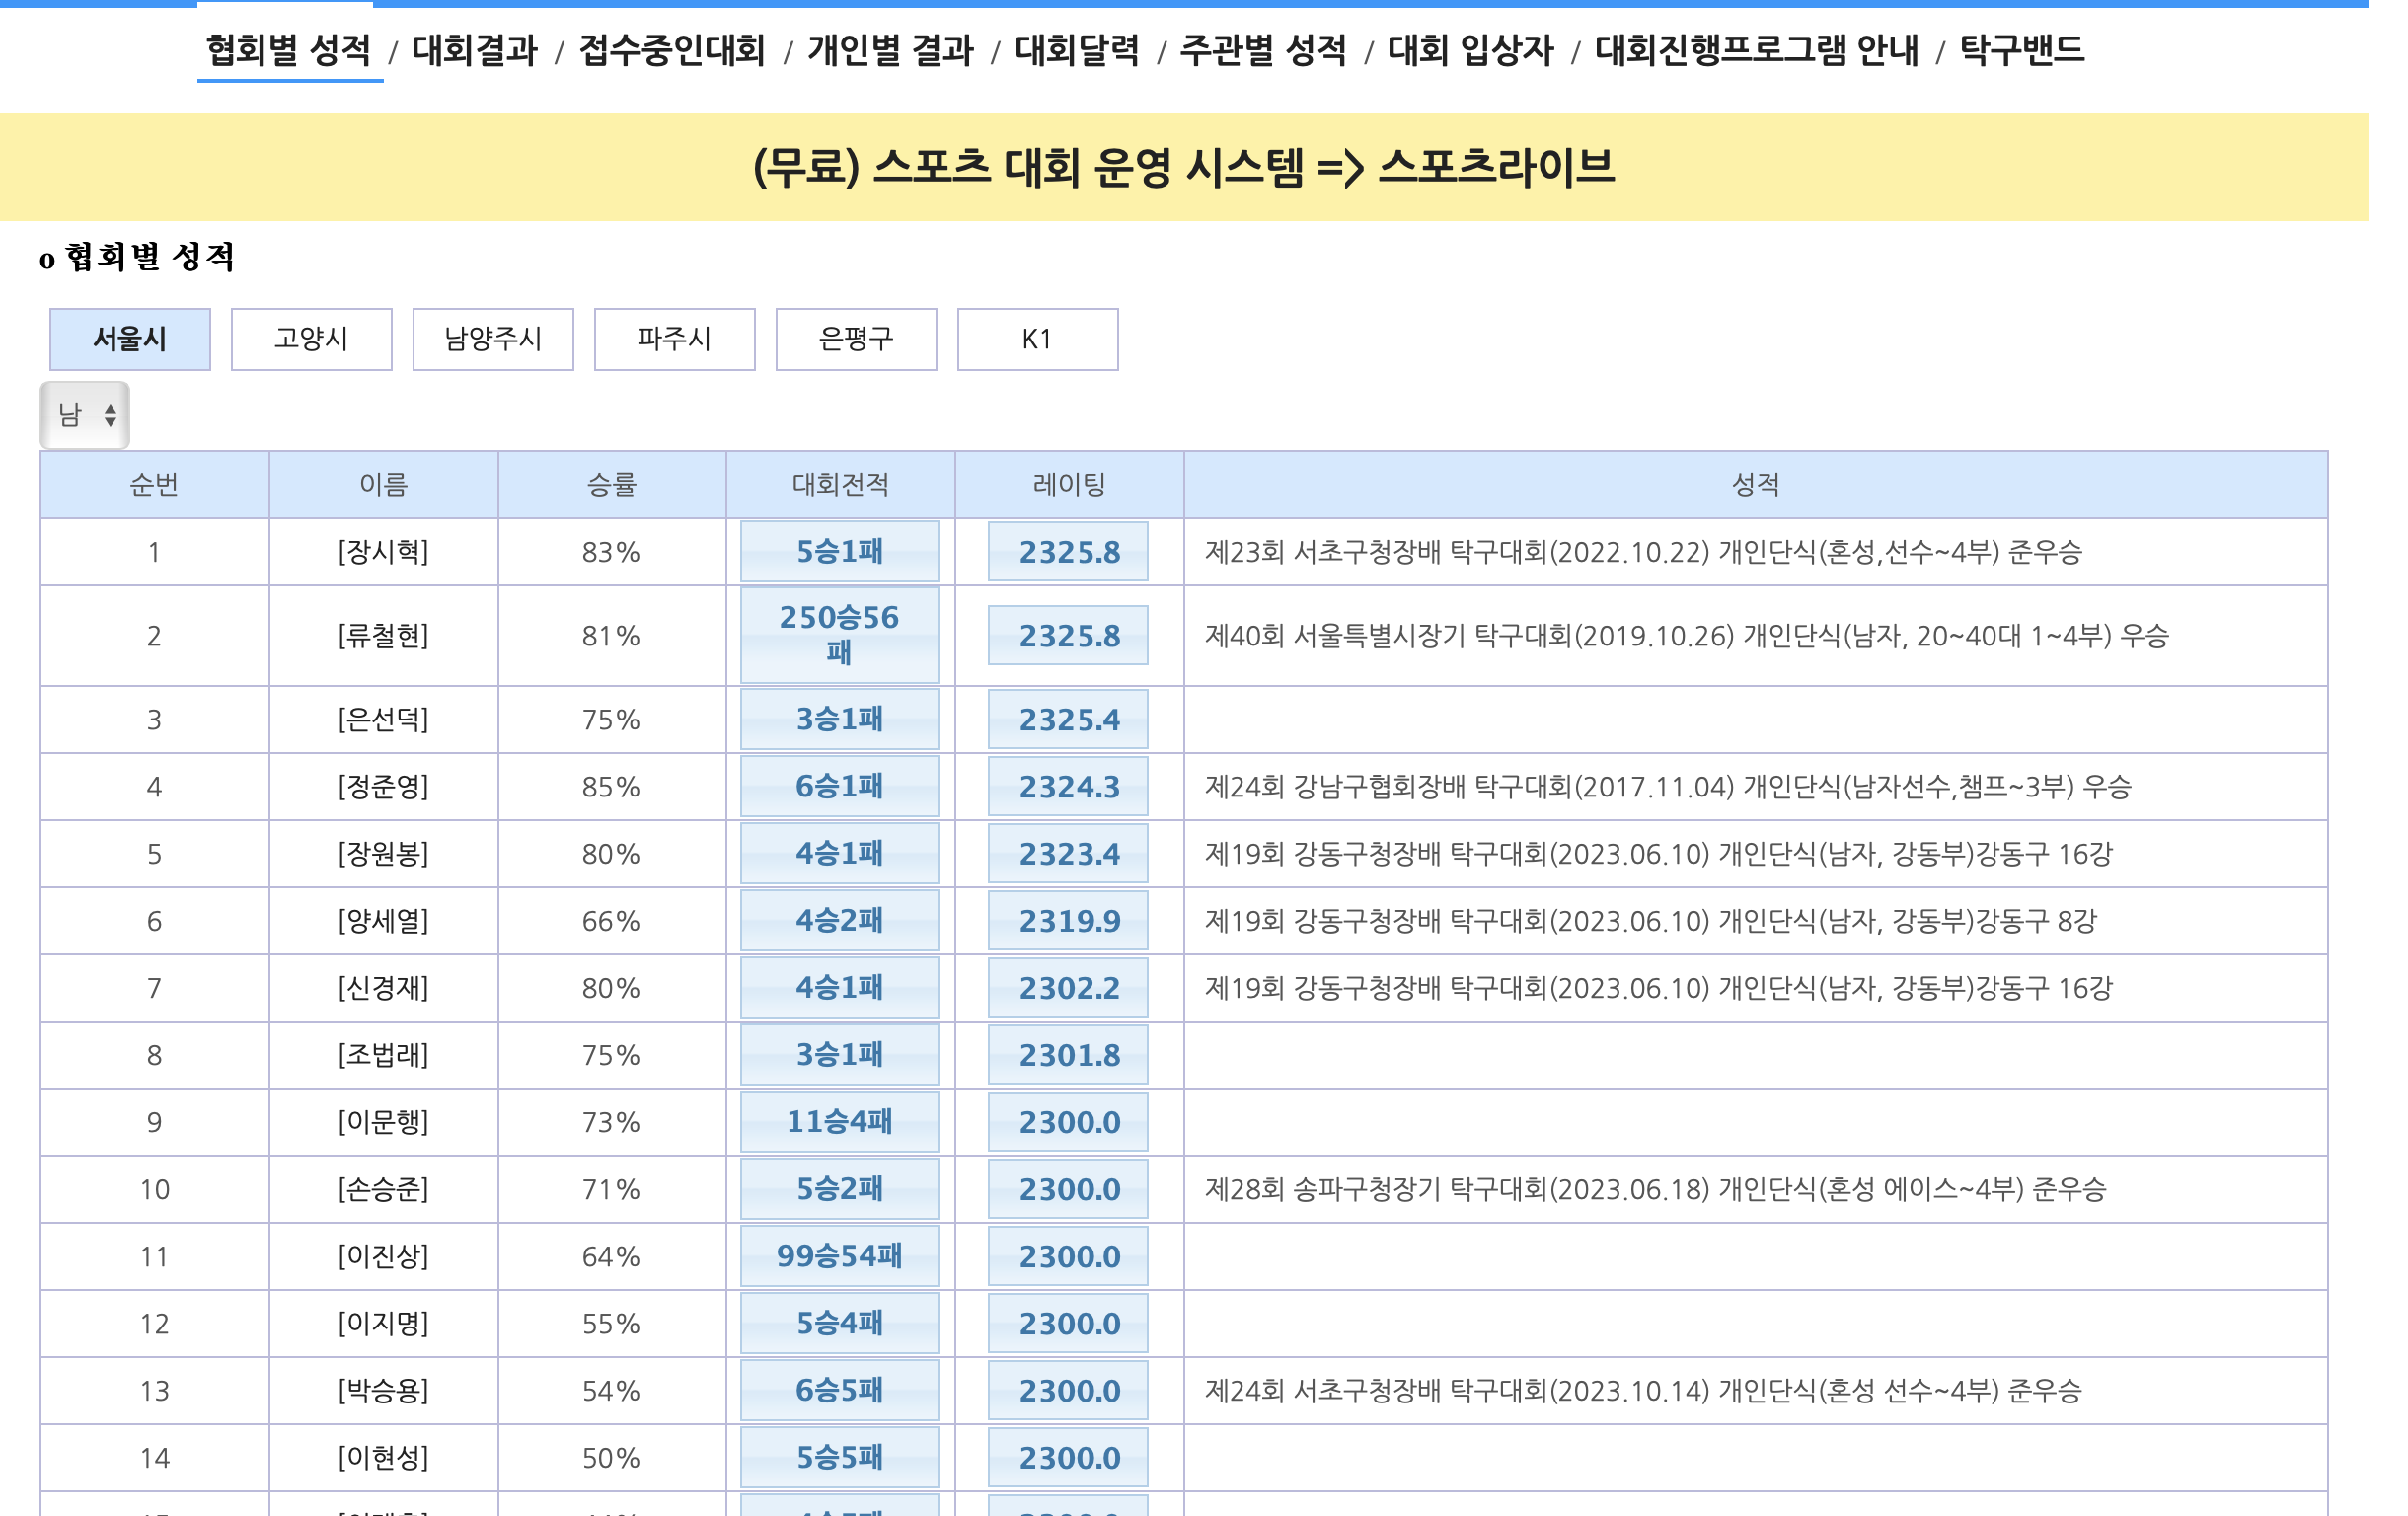Choose the 파주시 region button

(x=674, y=339)
